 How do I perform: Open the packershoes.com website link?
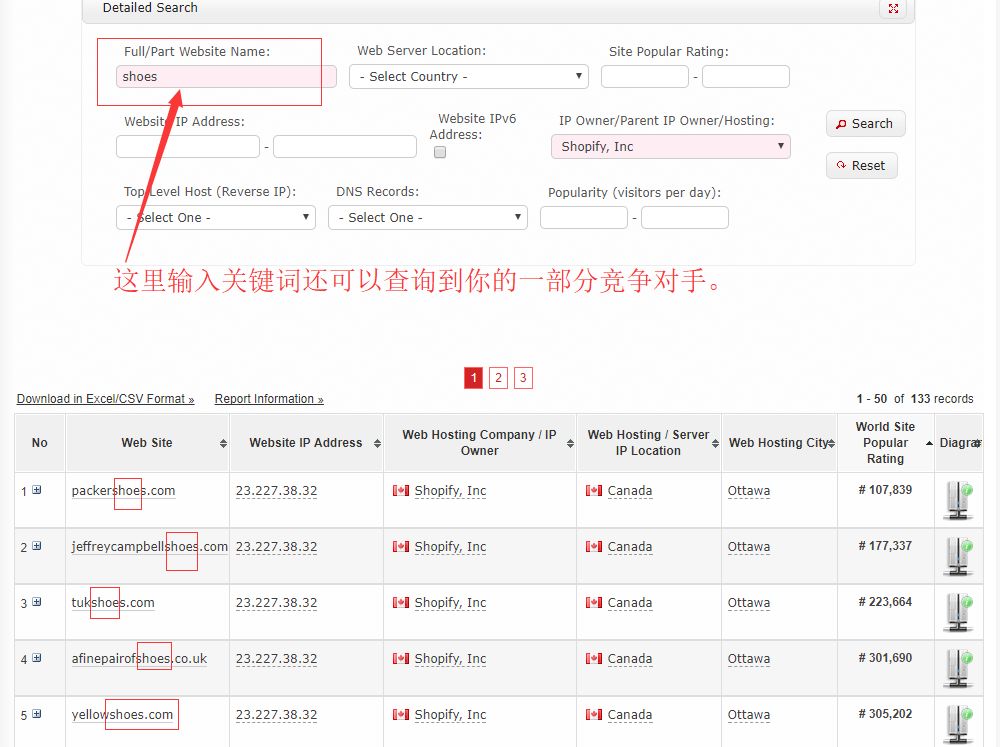123,491
